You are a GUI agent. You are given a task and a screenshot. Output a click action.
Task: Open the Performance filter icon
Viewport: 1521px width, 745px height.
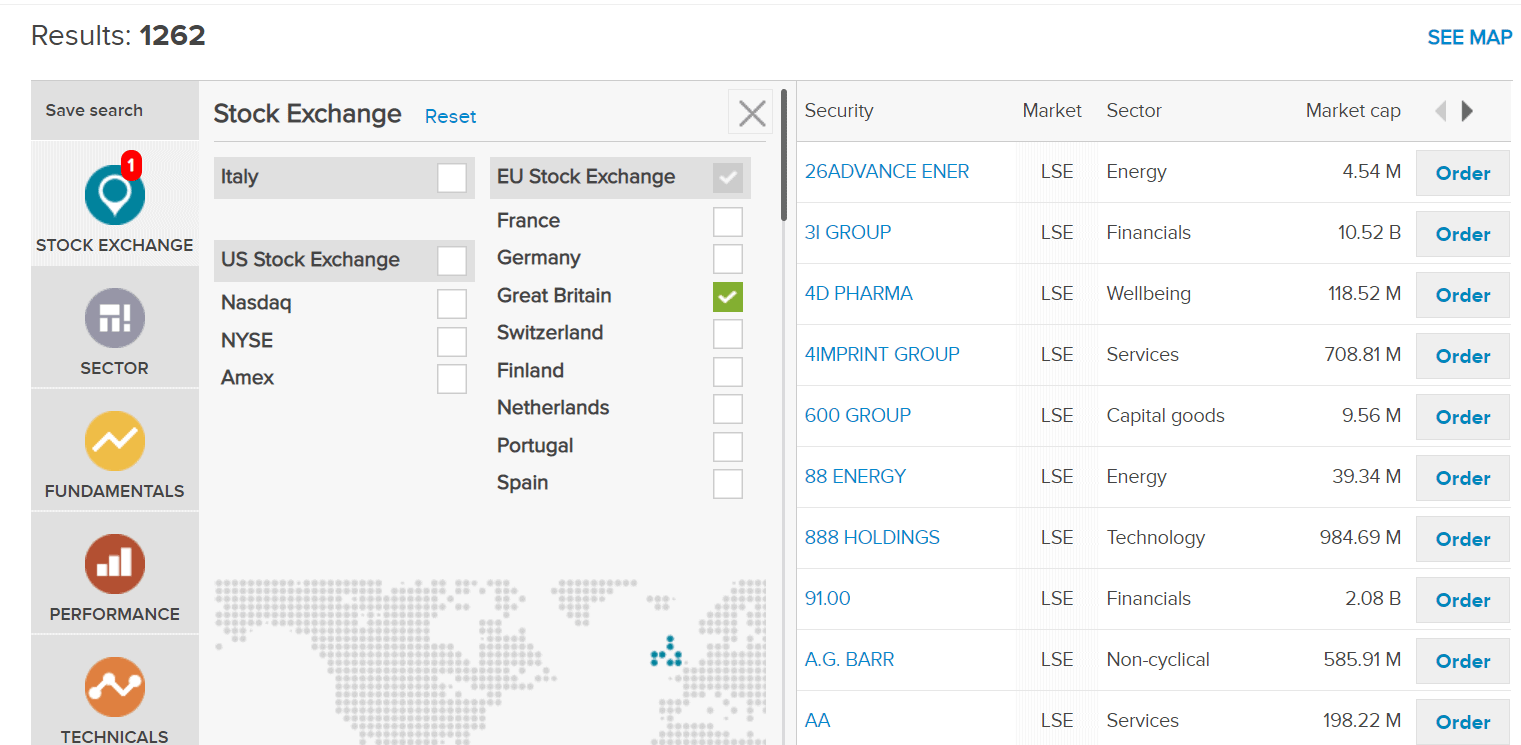(x=115, y=564)
